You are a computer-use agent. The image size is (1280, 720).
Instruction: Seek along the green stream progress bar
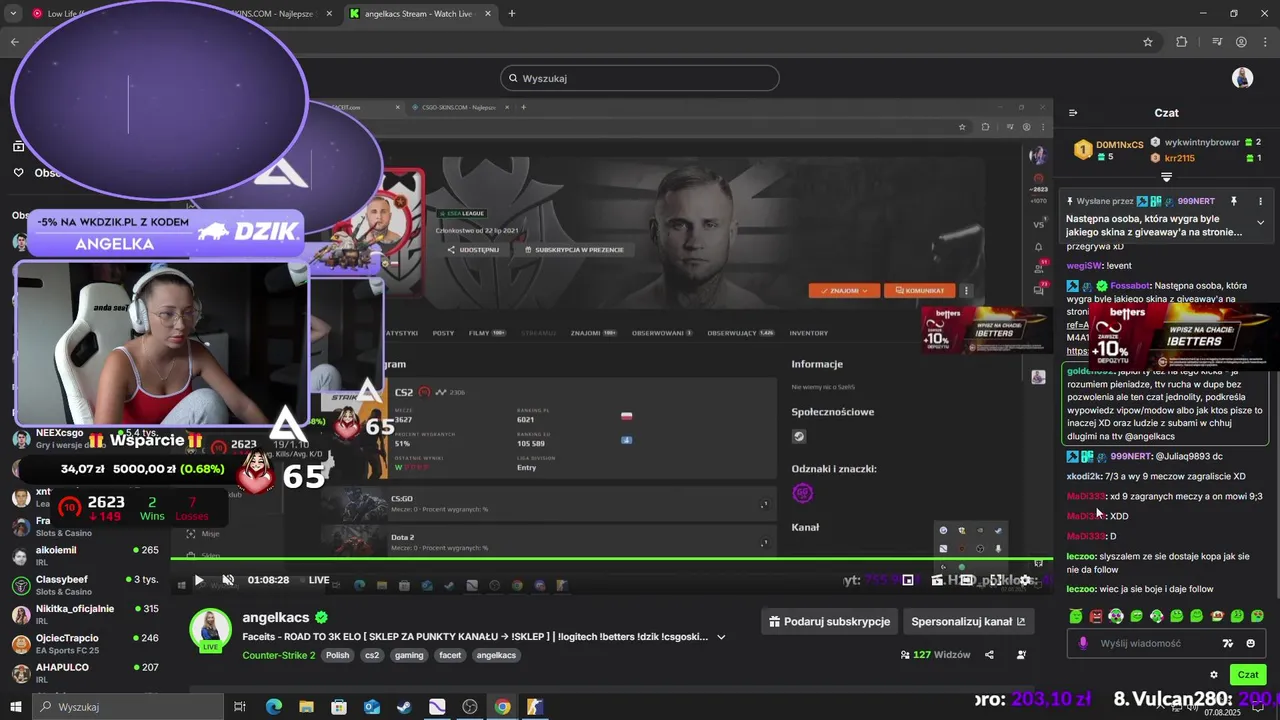611,559
